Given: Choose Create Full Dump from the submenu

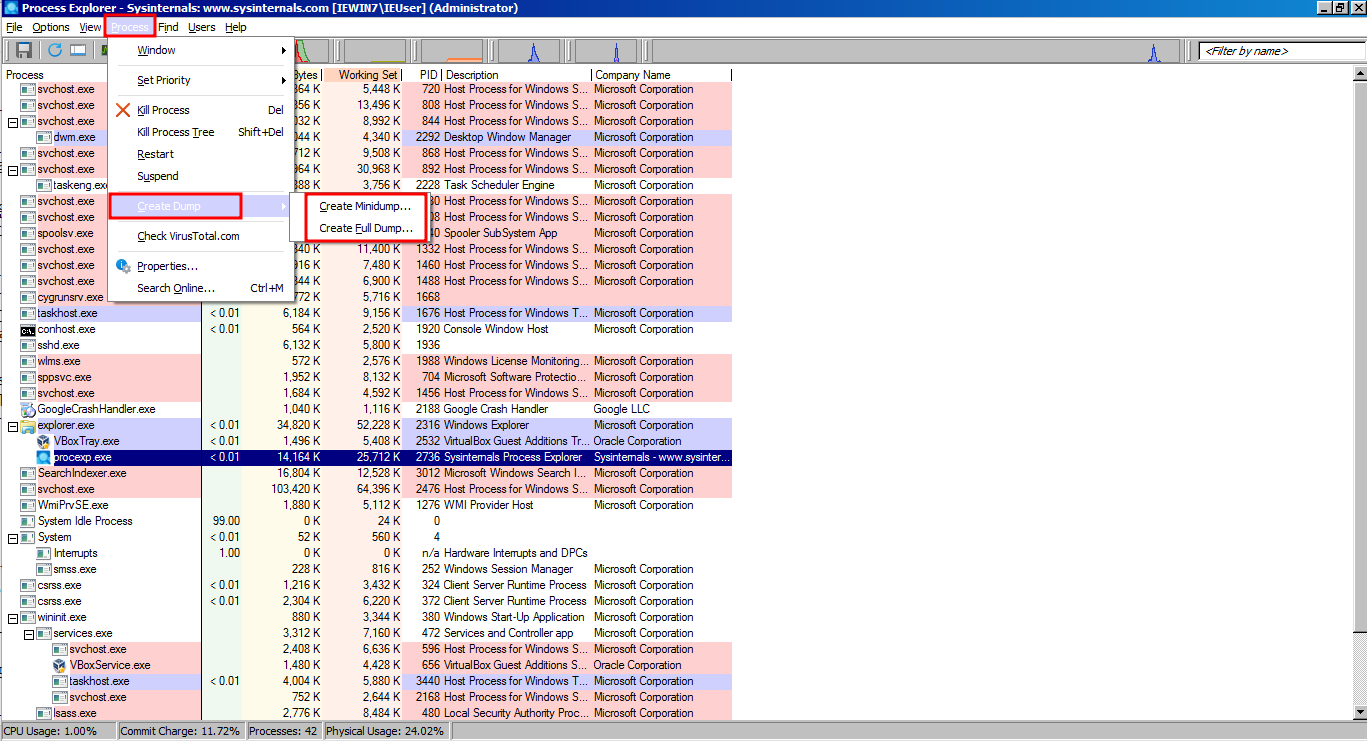Looking at the screenshot, I should 365,228.
